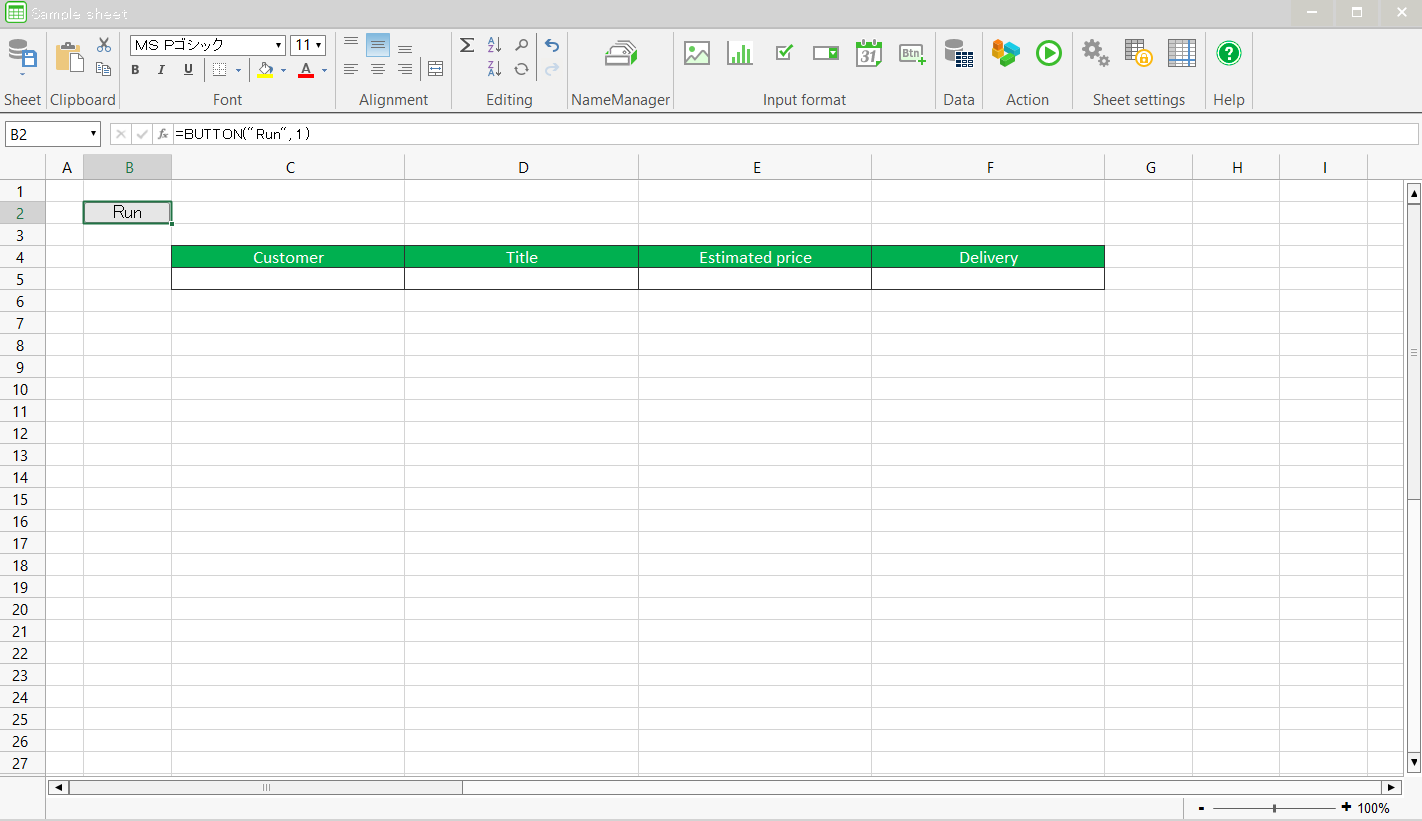Open Help with the question mark icon
Image resolution: width=1422 pixels, height=821 pixels.
[1229, 54]
